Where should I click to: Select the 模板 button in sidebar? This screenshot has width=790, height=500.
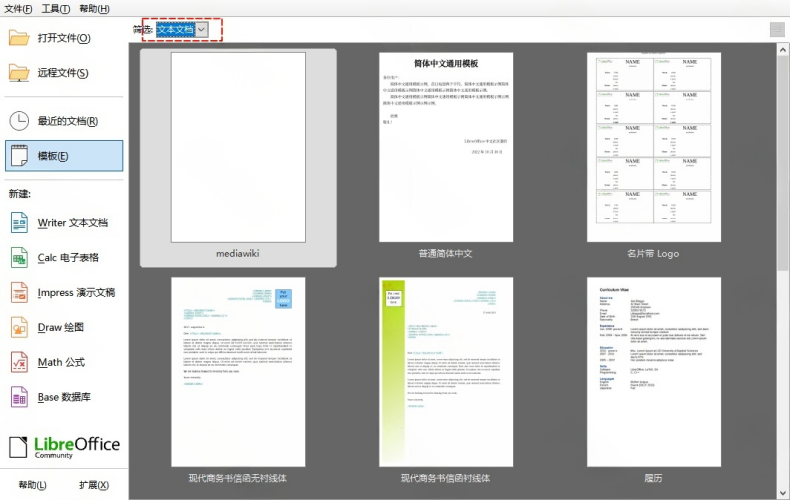[x=64, y=156]
